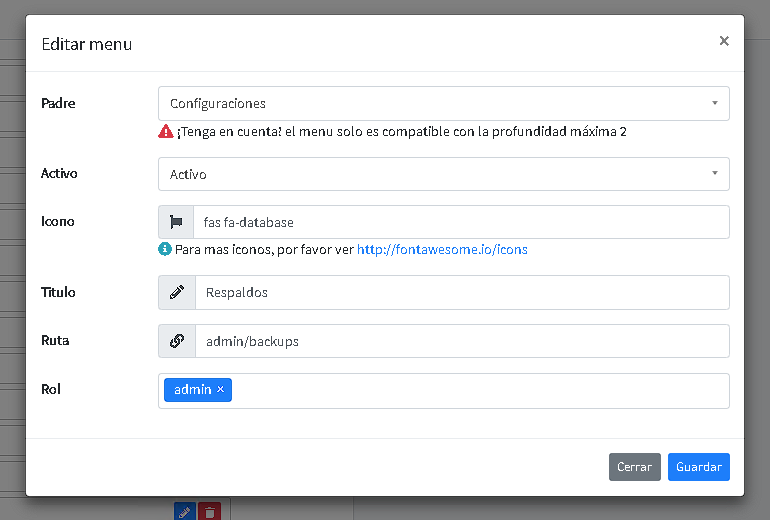Click the blue edit pencil button behind dialog
Image resolution: width=770 pixels, height=520 pixels.
[x=183, y=511]
